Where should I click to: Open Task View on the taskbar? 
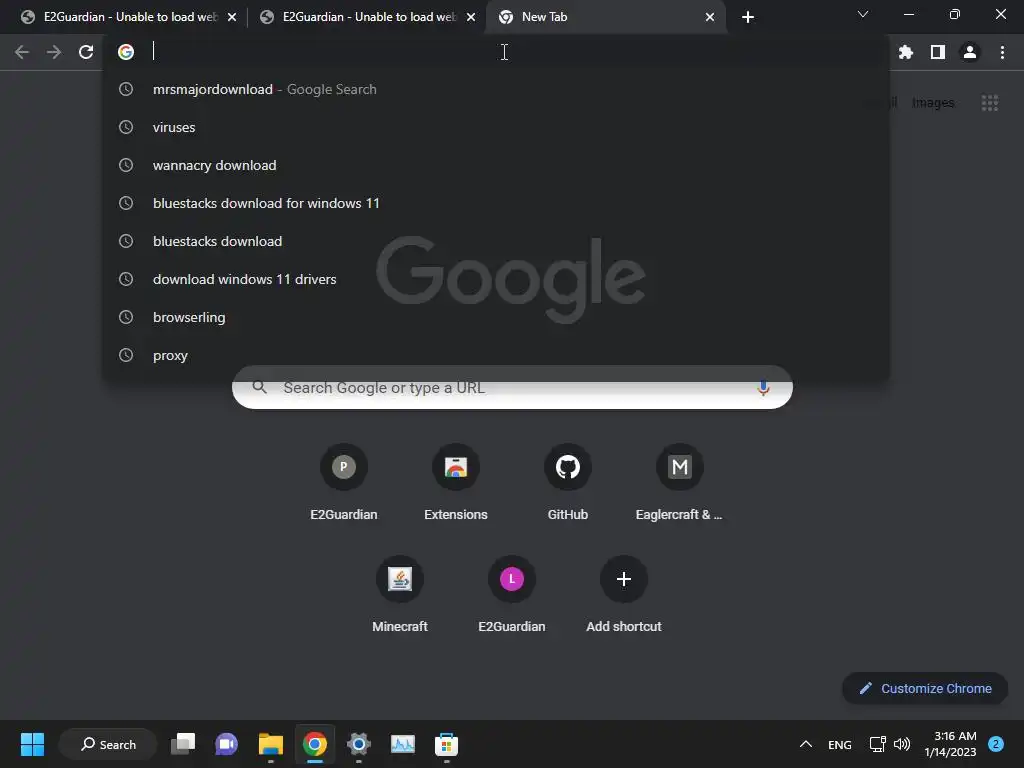tap(183, 744)
